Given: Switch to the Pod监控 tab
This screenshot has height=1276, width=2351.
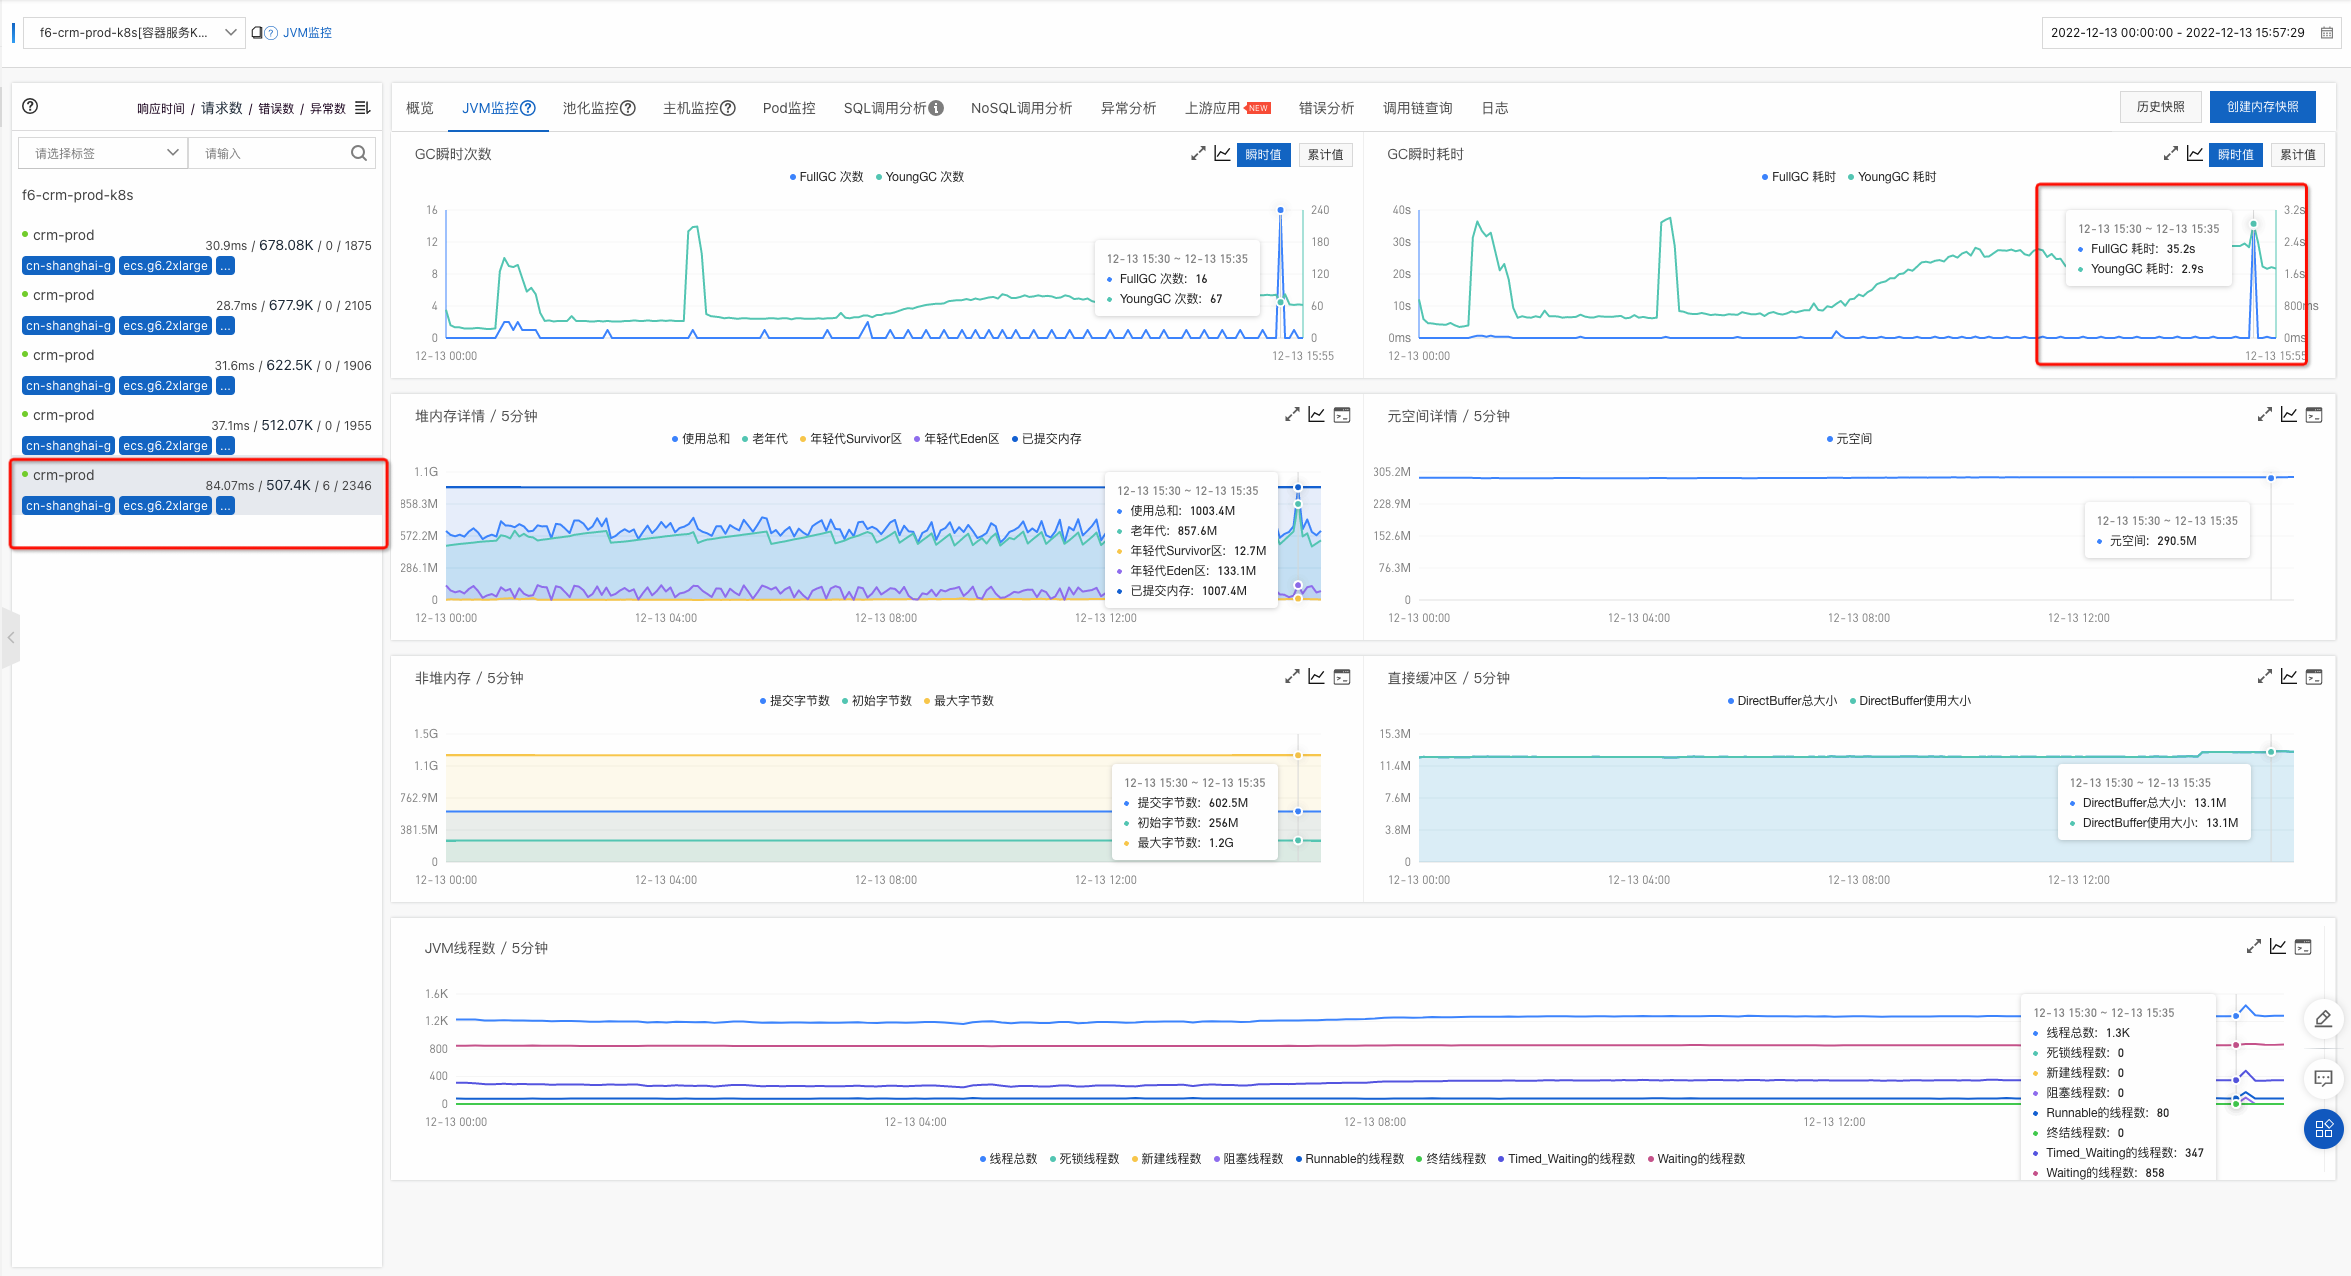Looking at the screenshot, I should point(789,108).
